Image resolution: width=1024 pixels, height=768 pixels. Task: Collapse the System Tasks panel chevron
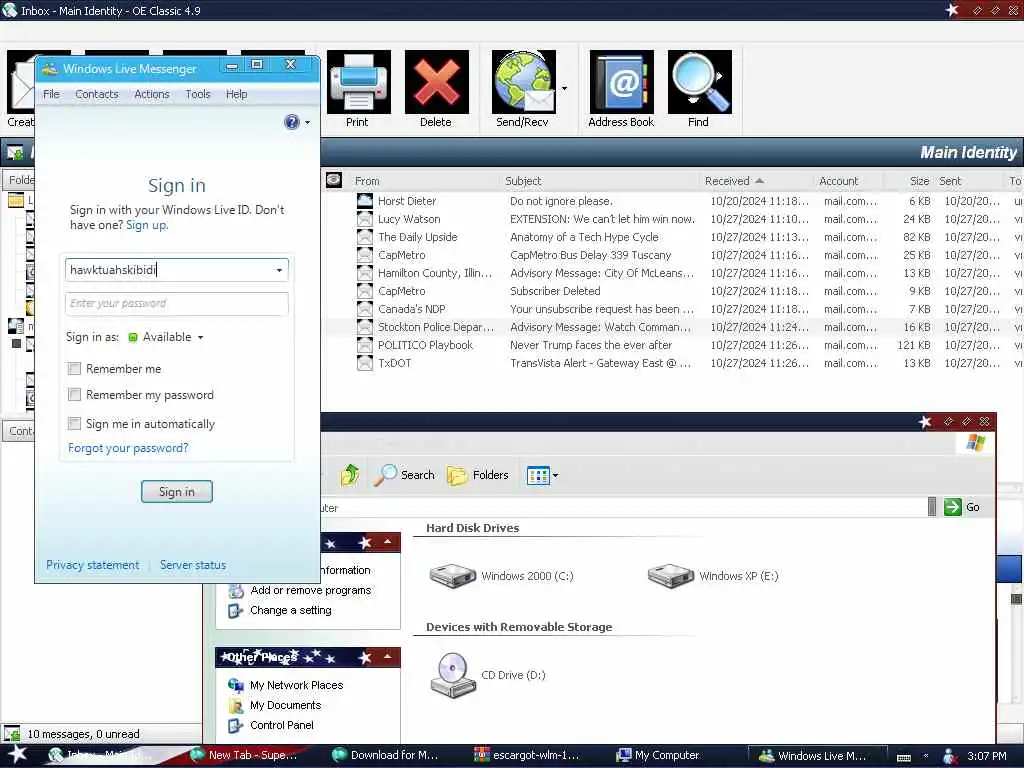click(x=387, y=542)
